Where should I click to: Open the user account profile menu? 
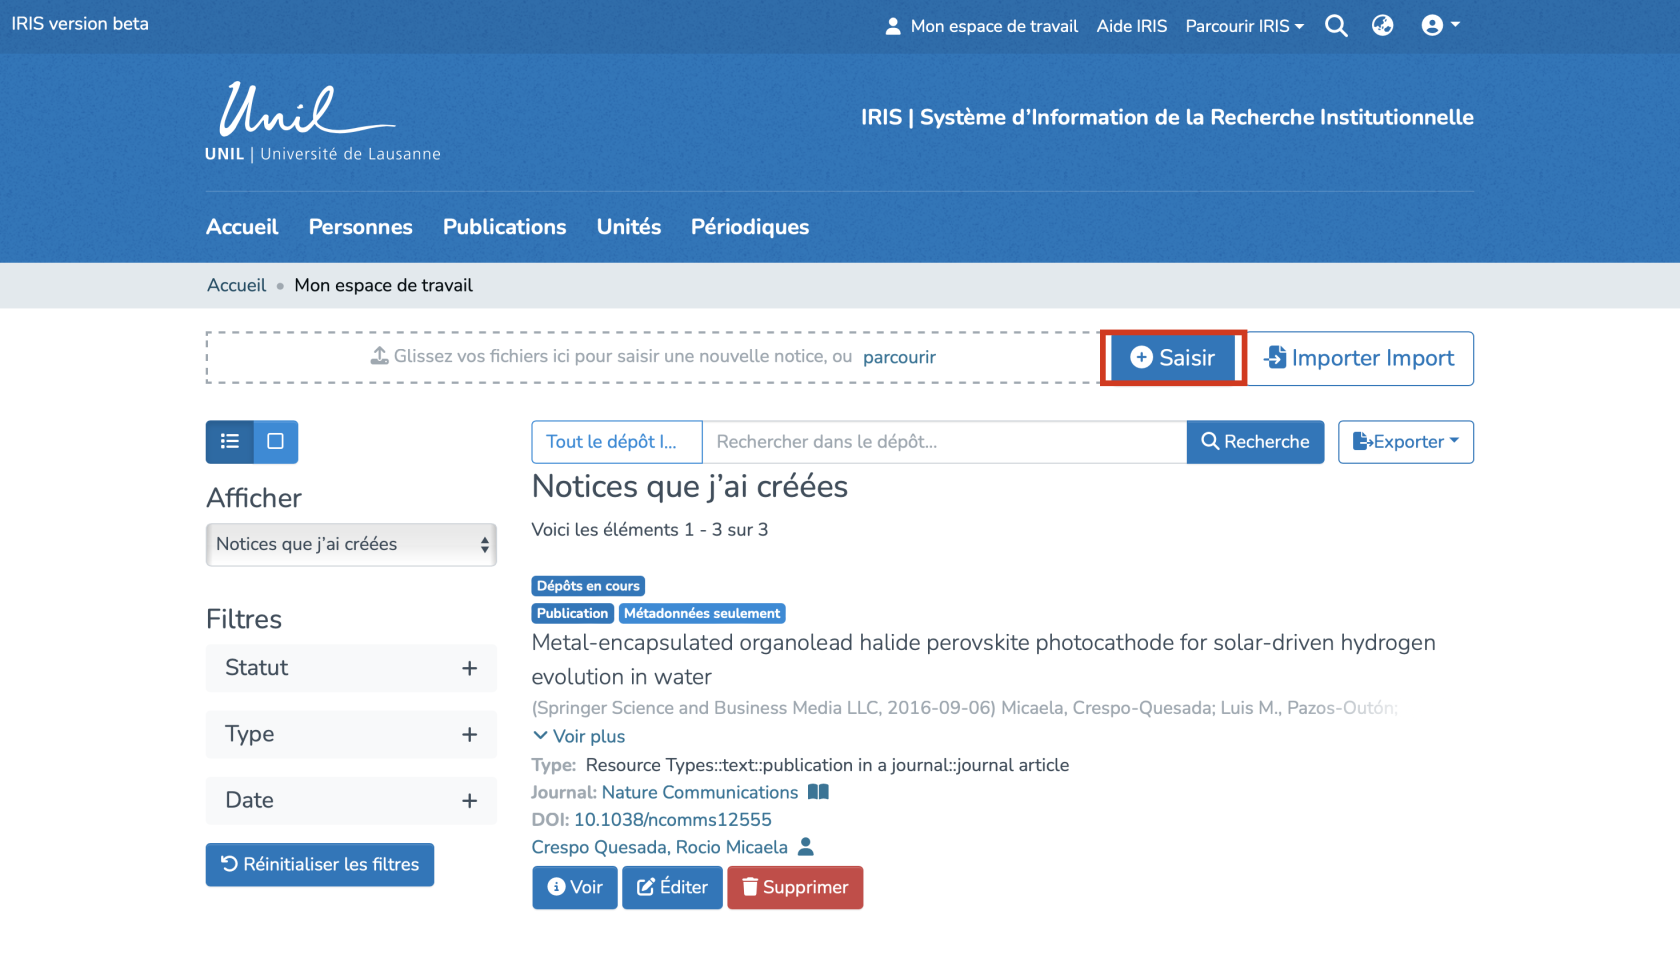1439,26
